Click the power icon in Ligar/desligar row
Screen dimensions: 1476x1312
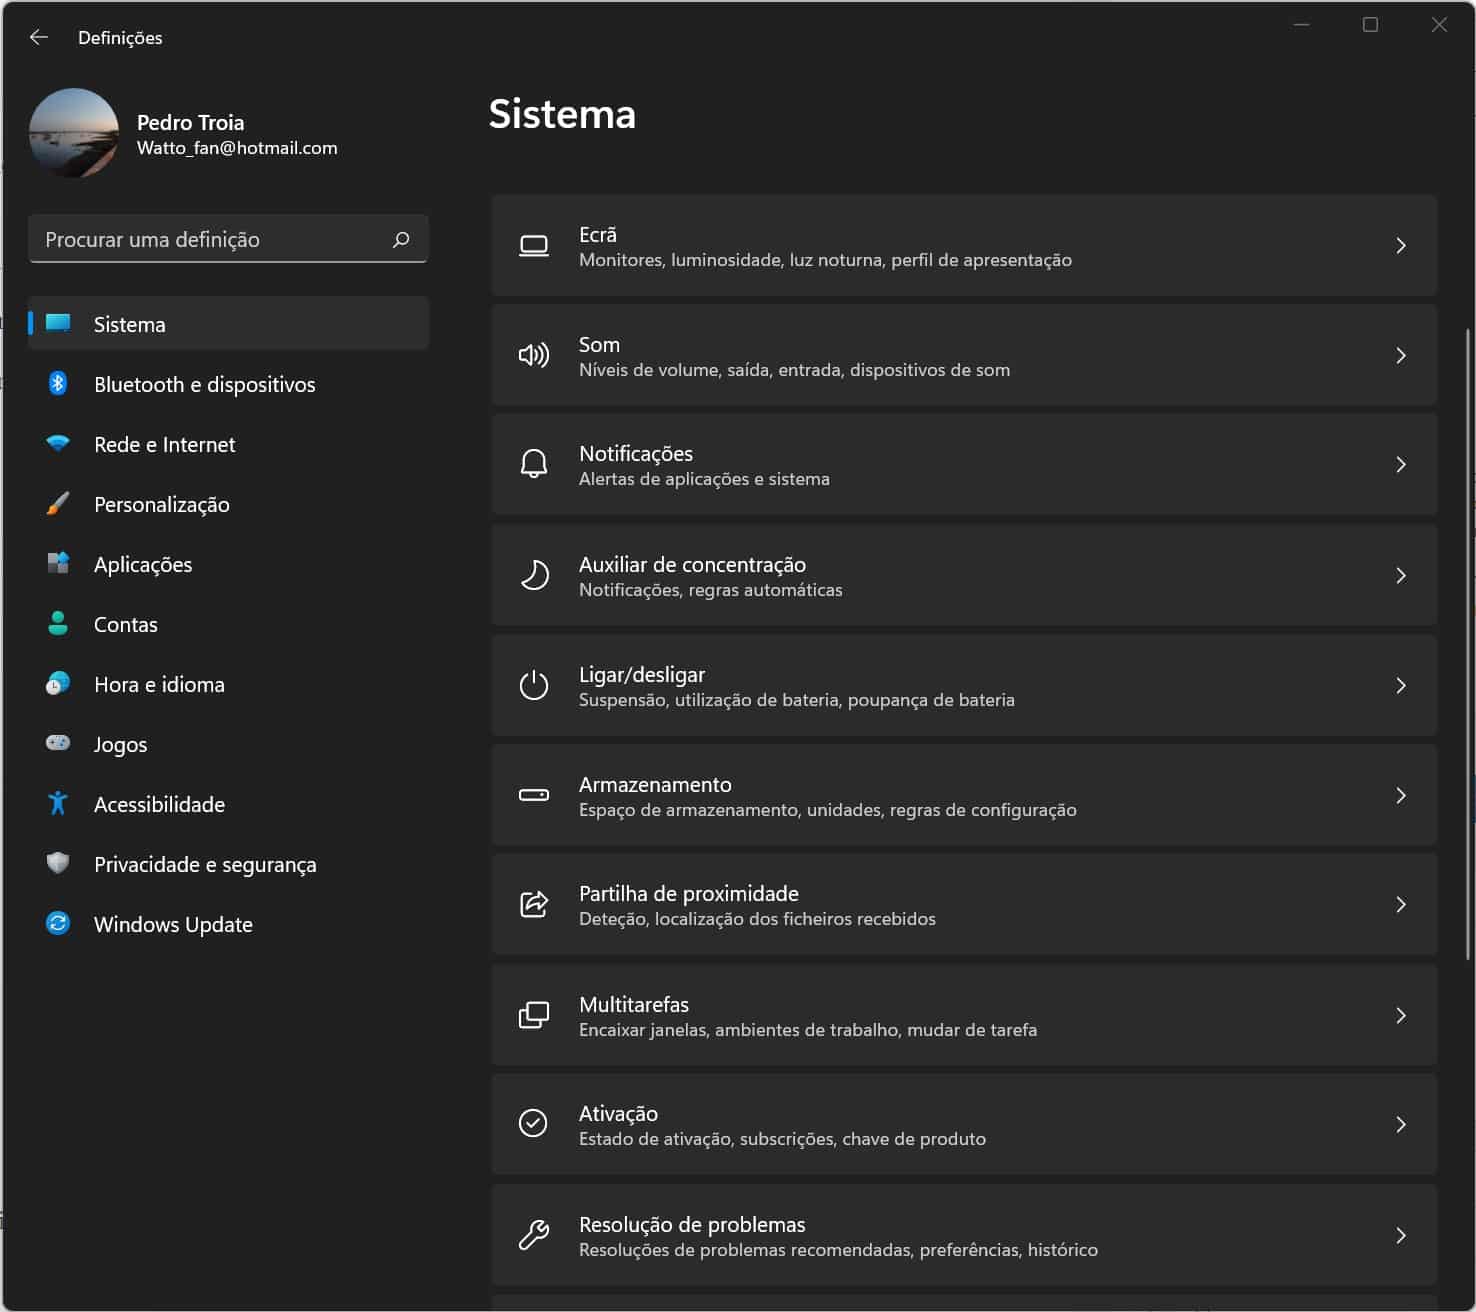click(x=534, y=686)
